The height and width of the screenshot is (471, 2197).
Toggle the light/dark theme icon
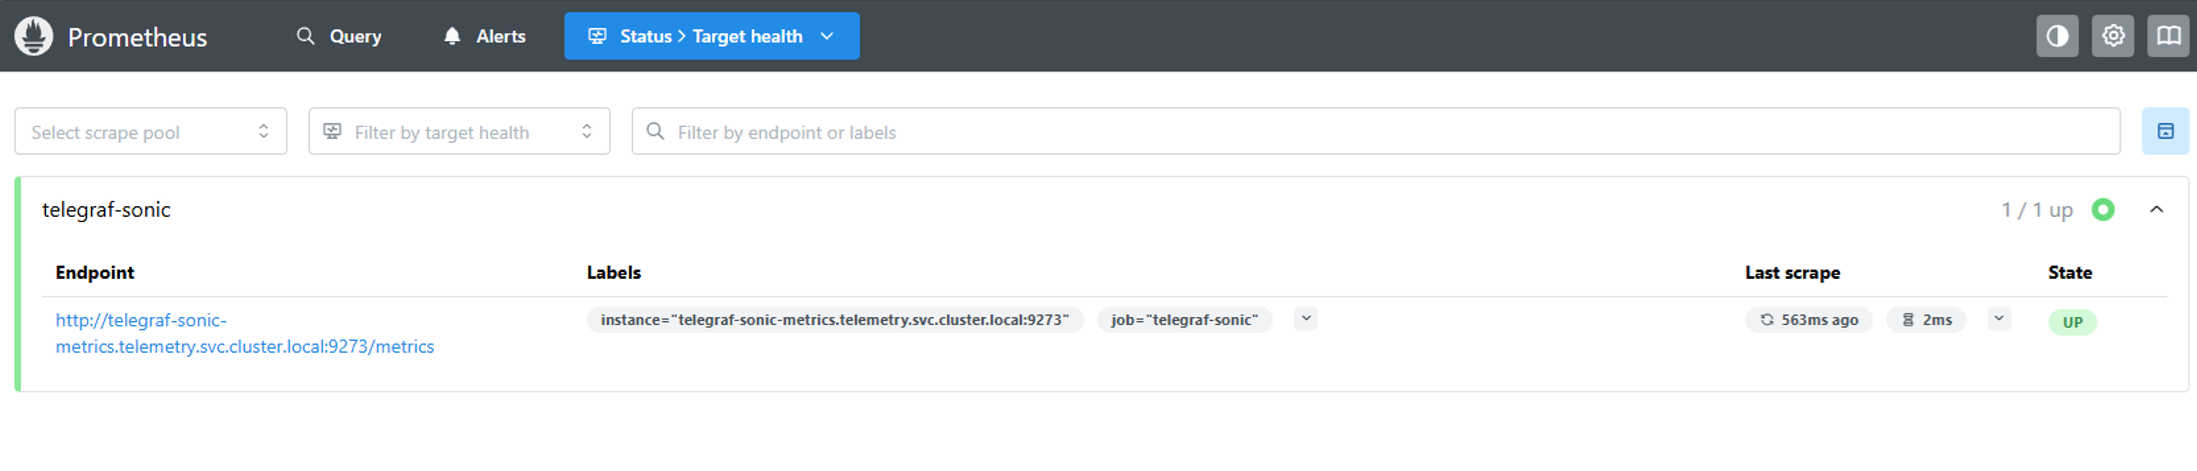[x=2057, y=36]
